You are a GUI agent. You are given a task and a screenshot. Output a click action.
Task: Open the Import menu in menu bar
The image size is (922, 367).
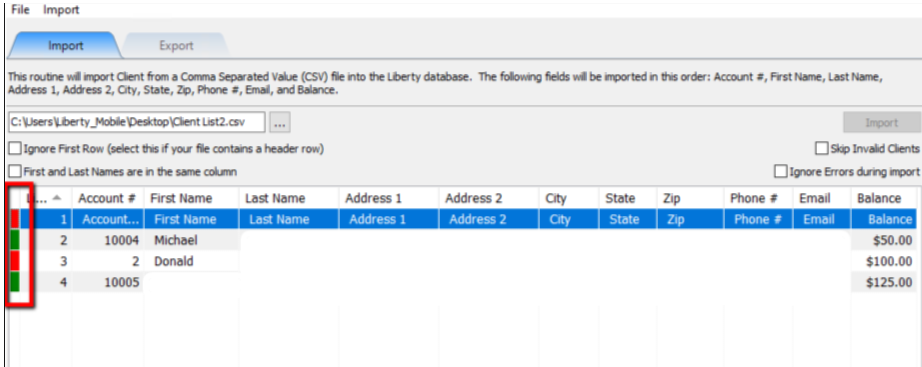[x=61, y=9]
